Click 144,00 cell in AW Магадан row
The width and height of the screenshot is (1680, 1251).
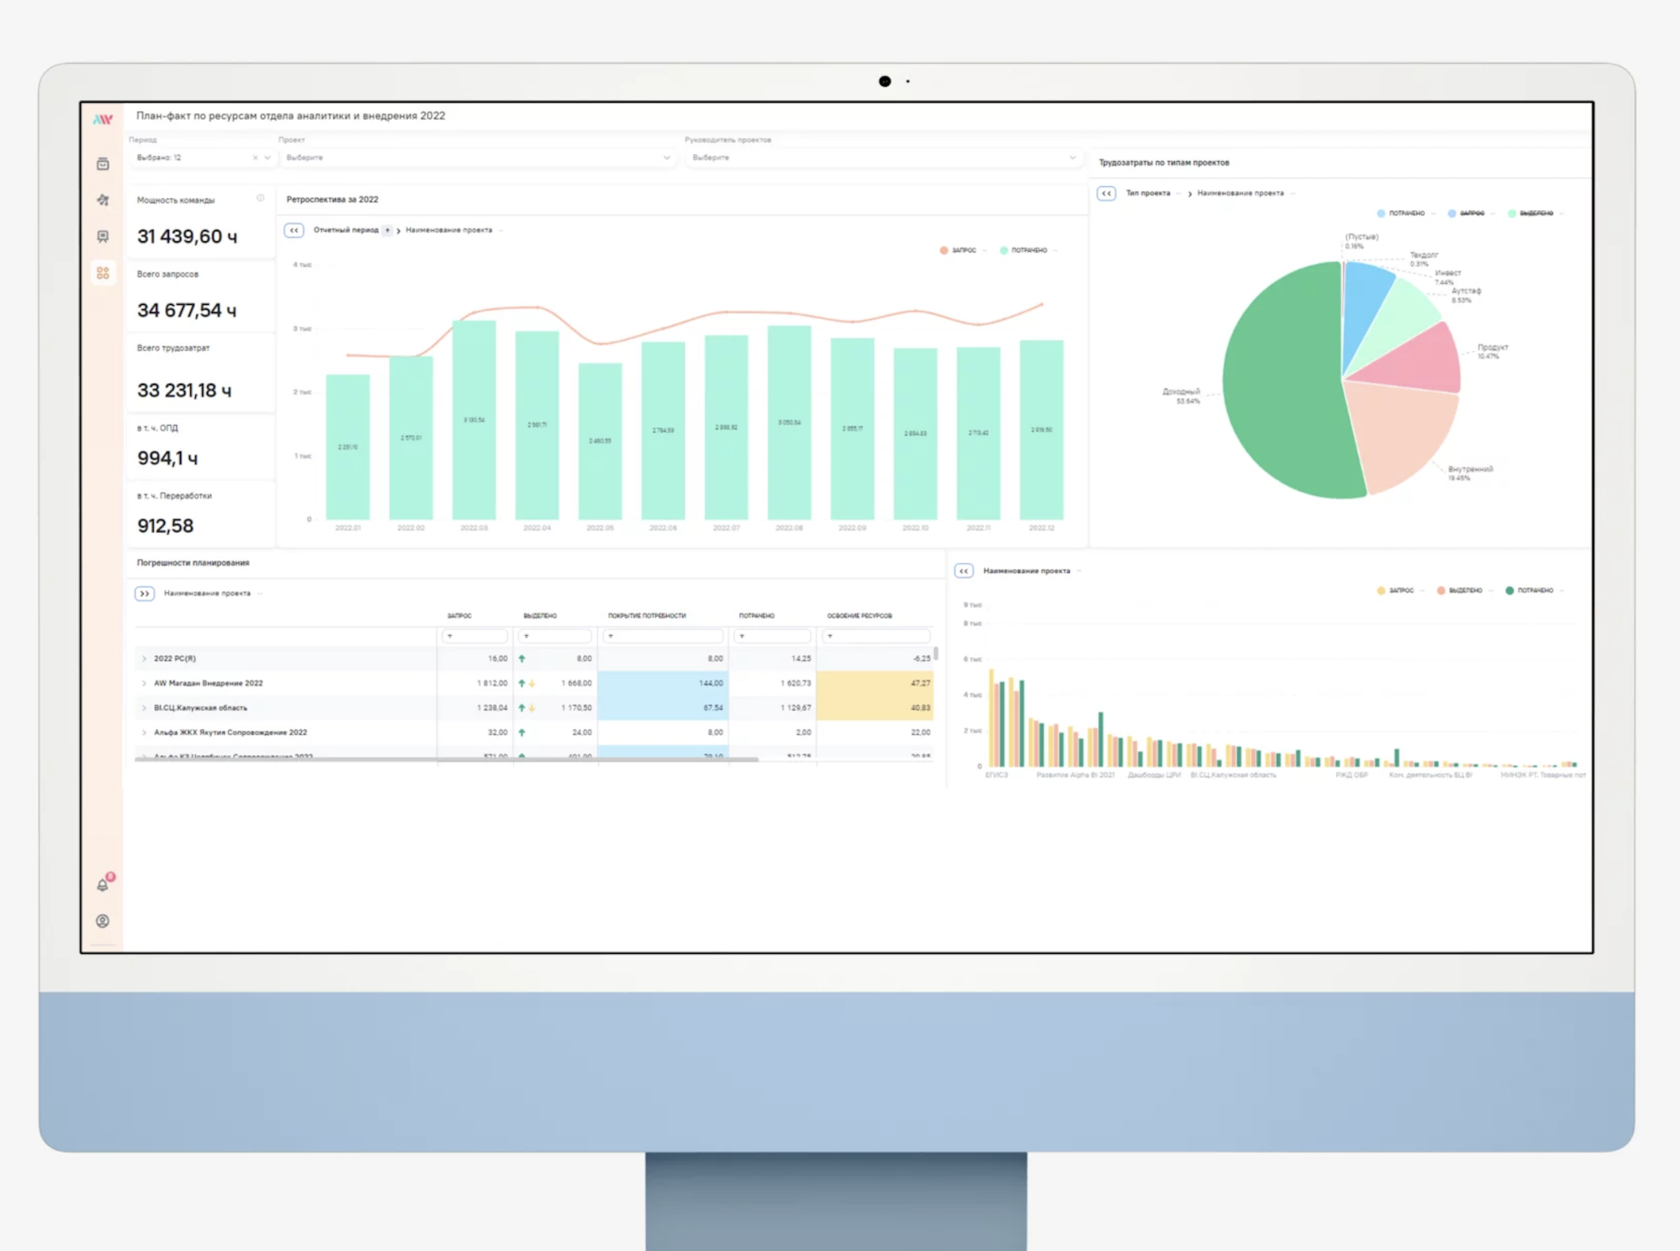pyautogui.click(x=663, y=684)
